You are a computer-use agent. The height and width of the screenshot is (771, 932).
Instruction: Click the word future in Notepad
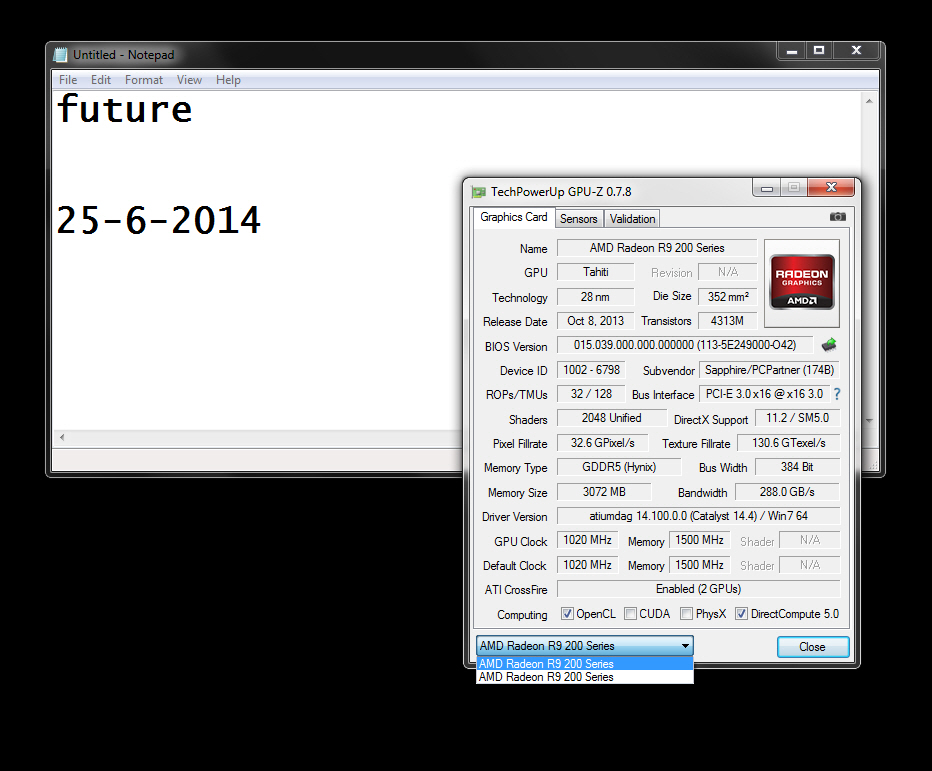click(x=124, y=109)
